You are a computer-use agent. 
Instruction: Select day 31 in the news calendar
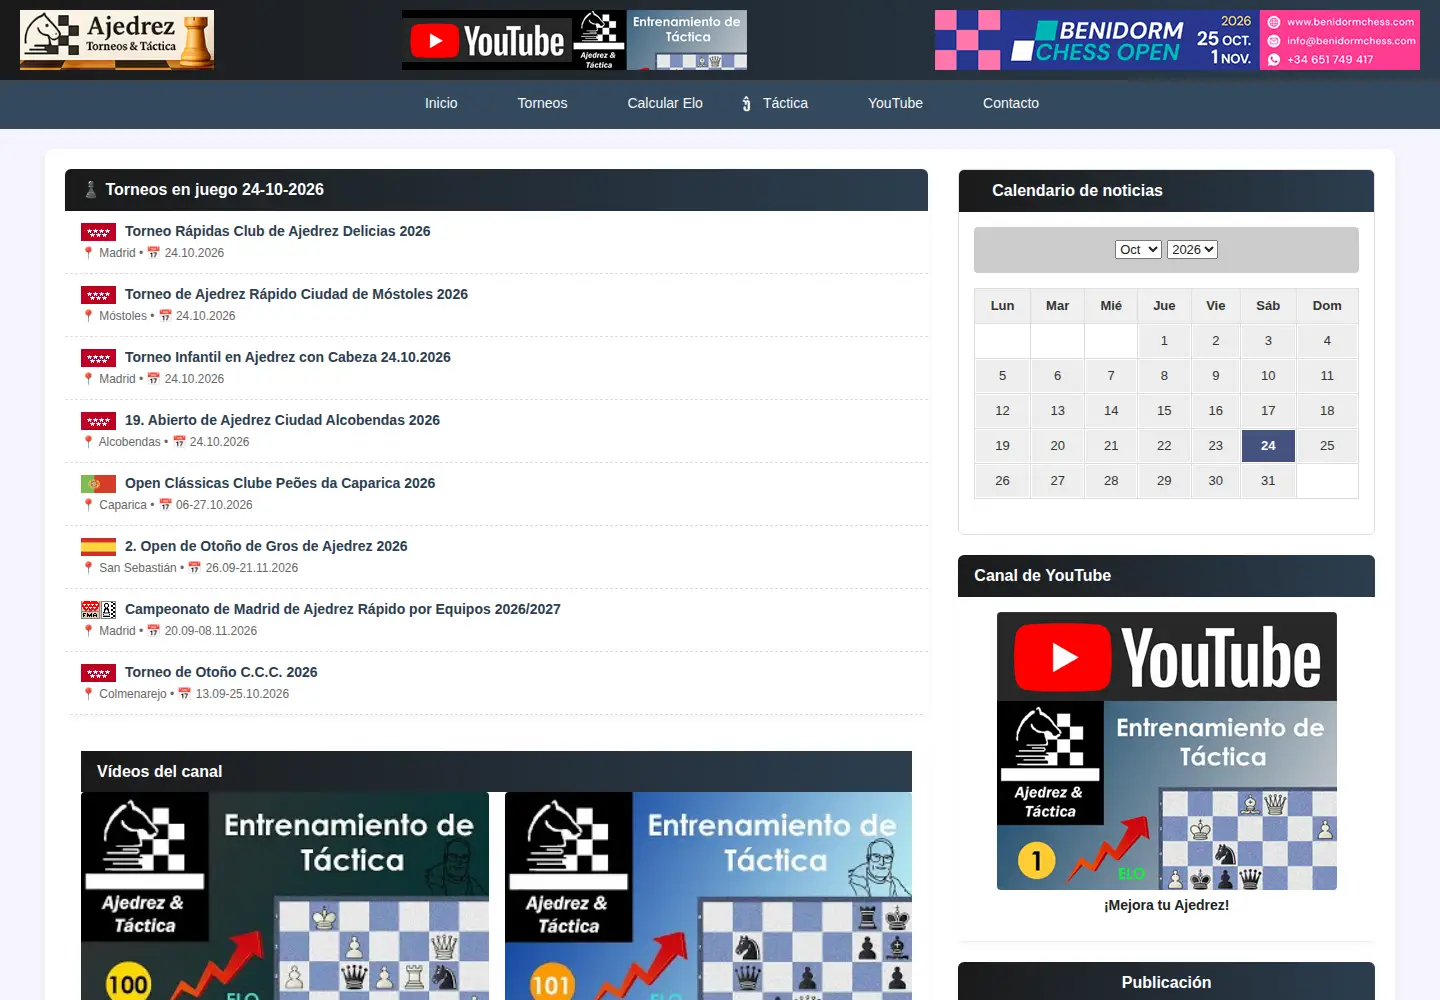1268,481
